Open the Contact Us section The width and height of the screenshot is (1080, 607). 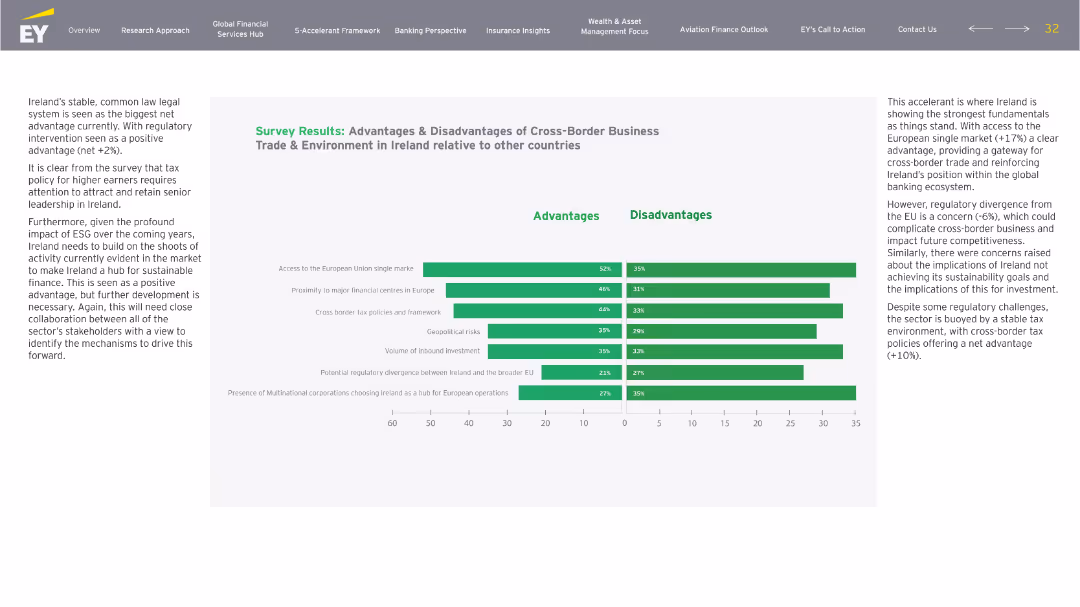tap(917, 30)
